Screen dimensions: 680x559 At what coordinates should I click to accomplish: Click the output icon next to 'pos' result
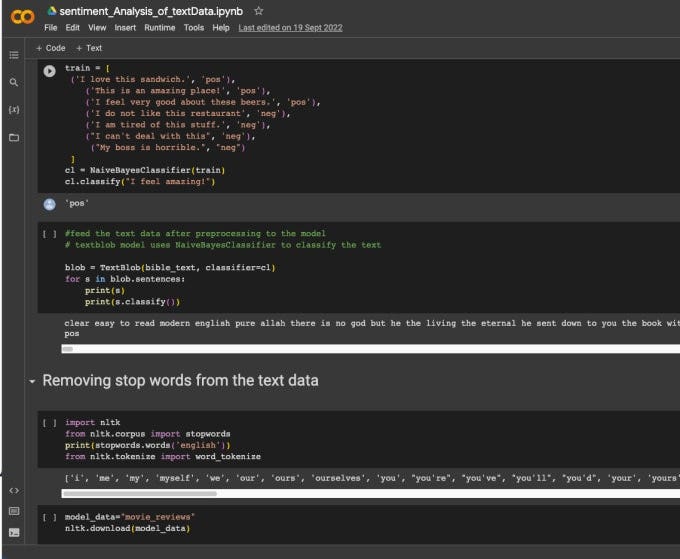coord(49,204)
